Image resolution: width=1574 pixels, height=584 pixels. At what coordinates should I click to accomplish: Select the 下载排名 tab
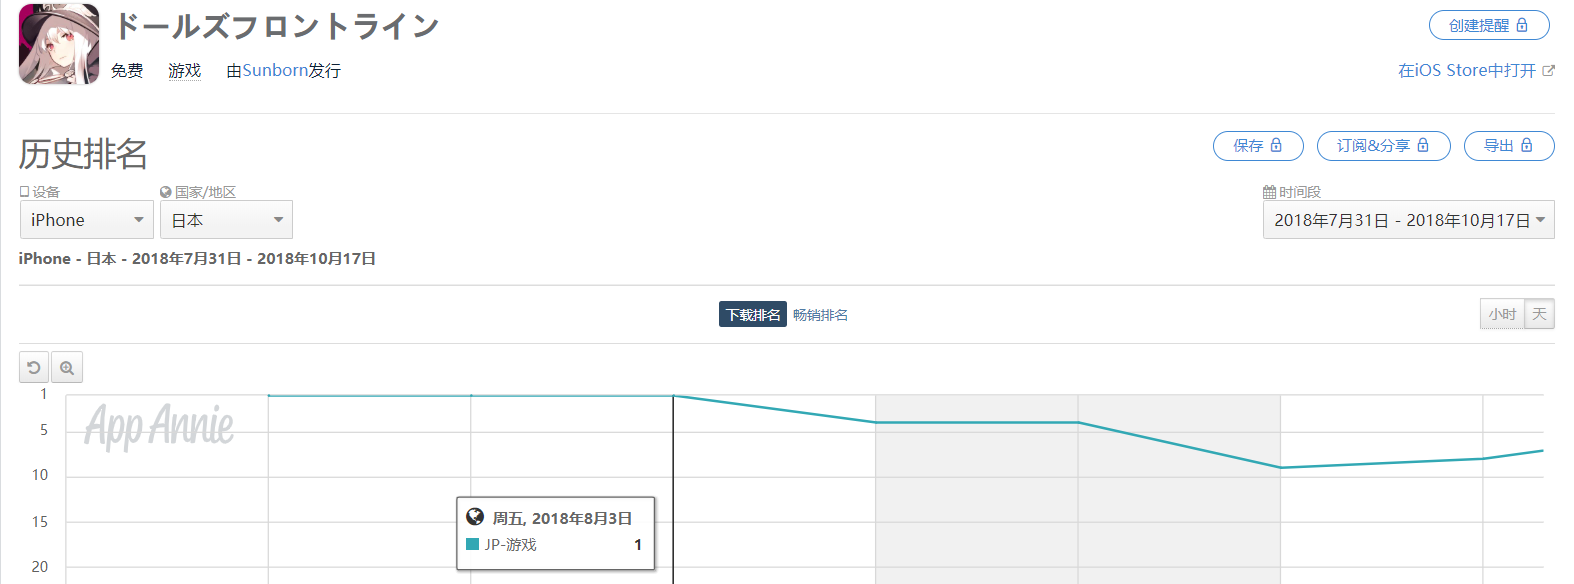pos(753,314)
